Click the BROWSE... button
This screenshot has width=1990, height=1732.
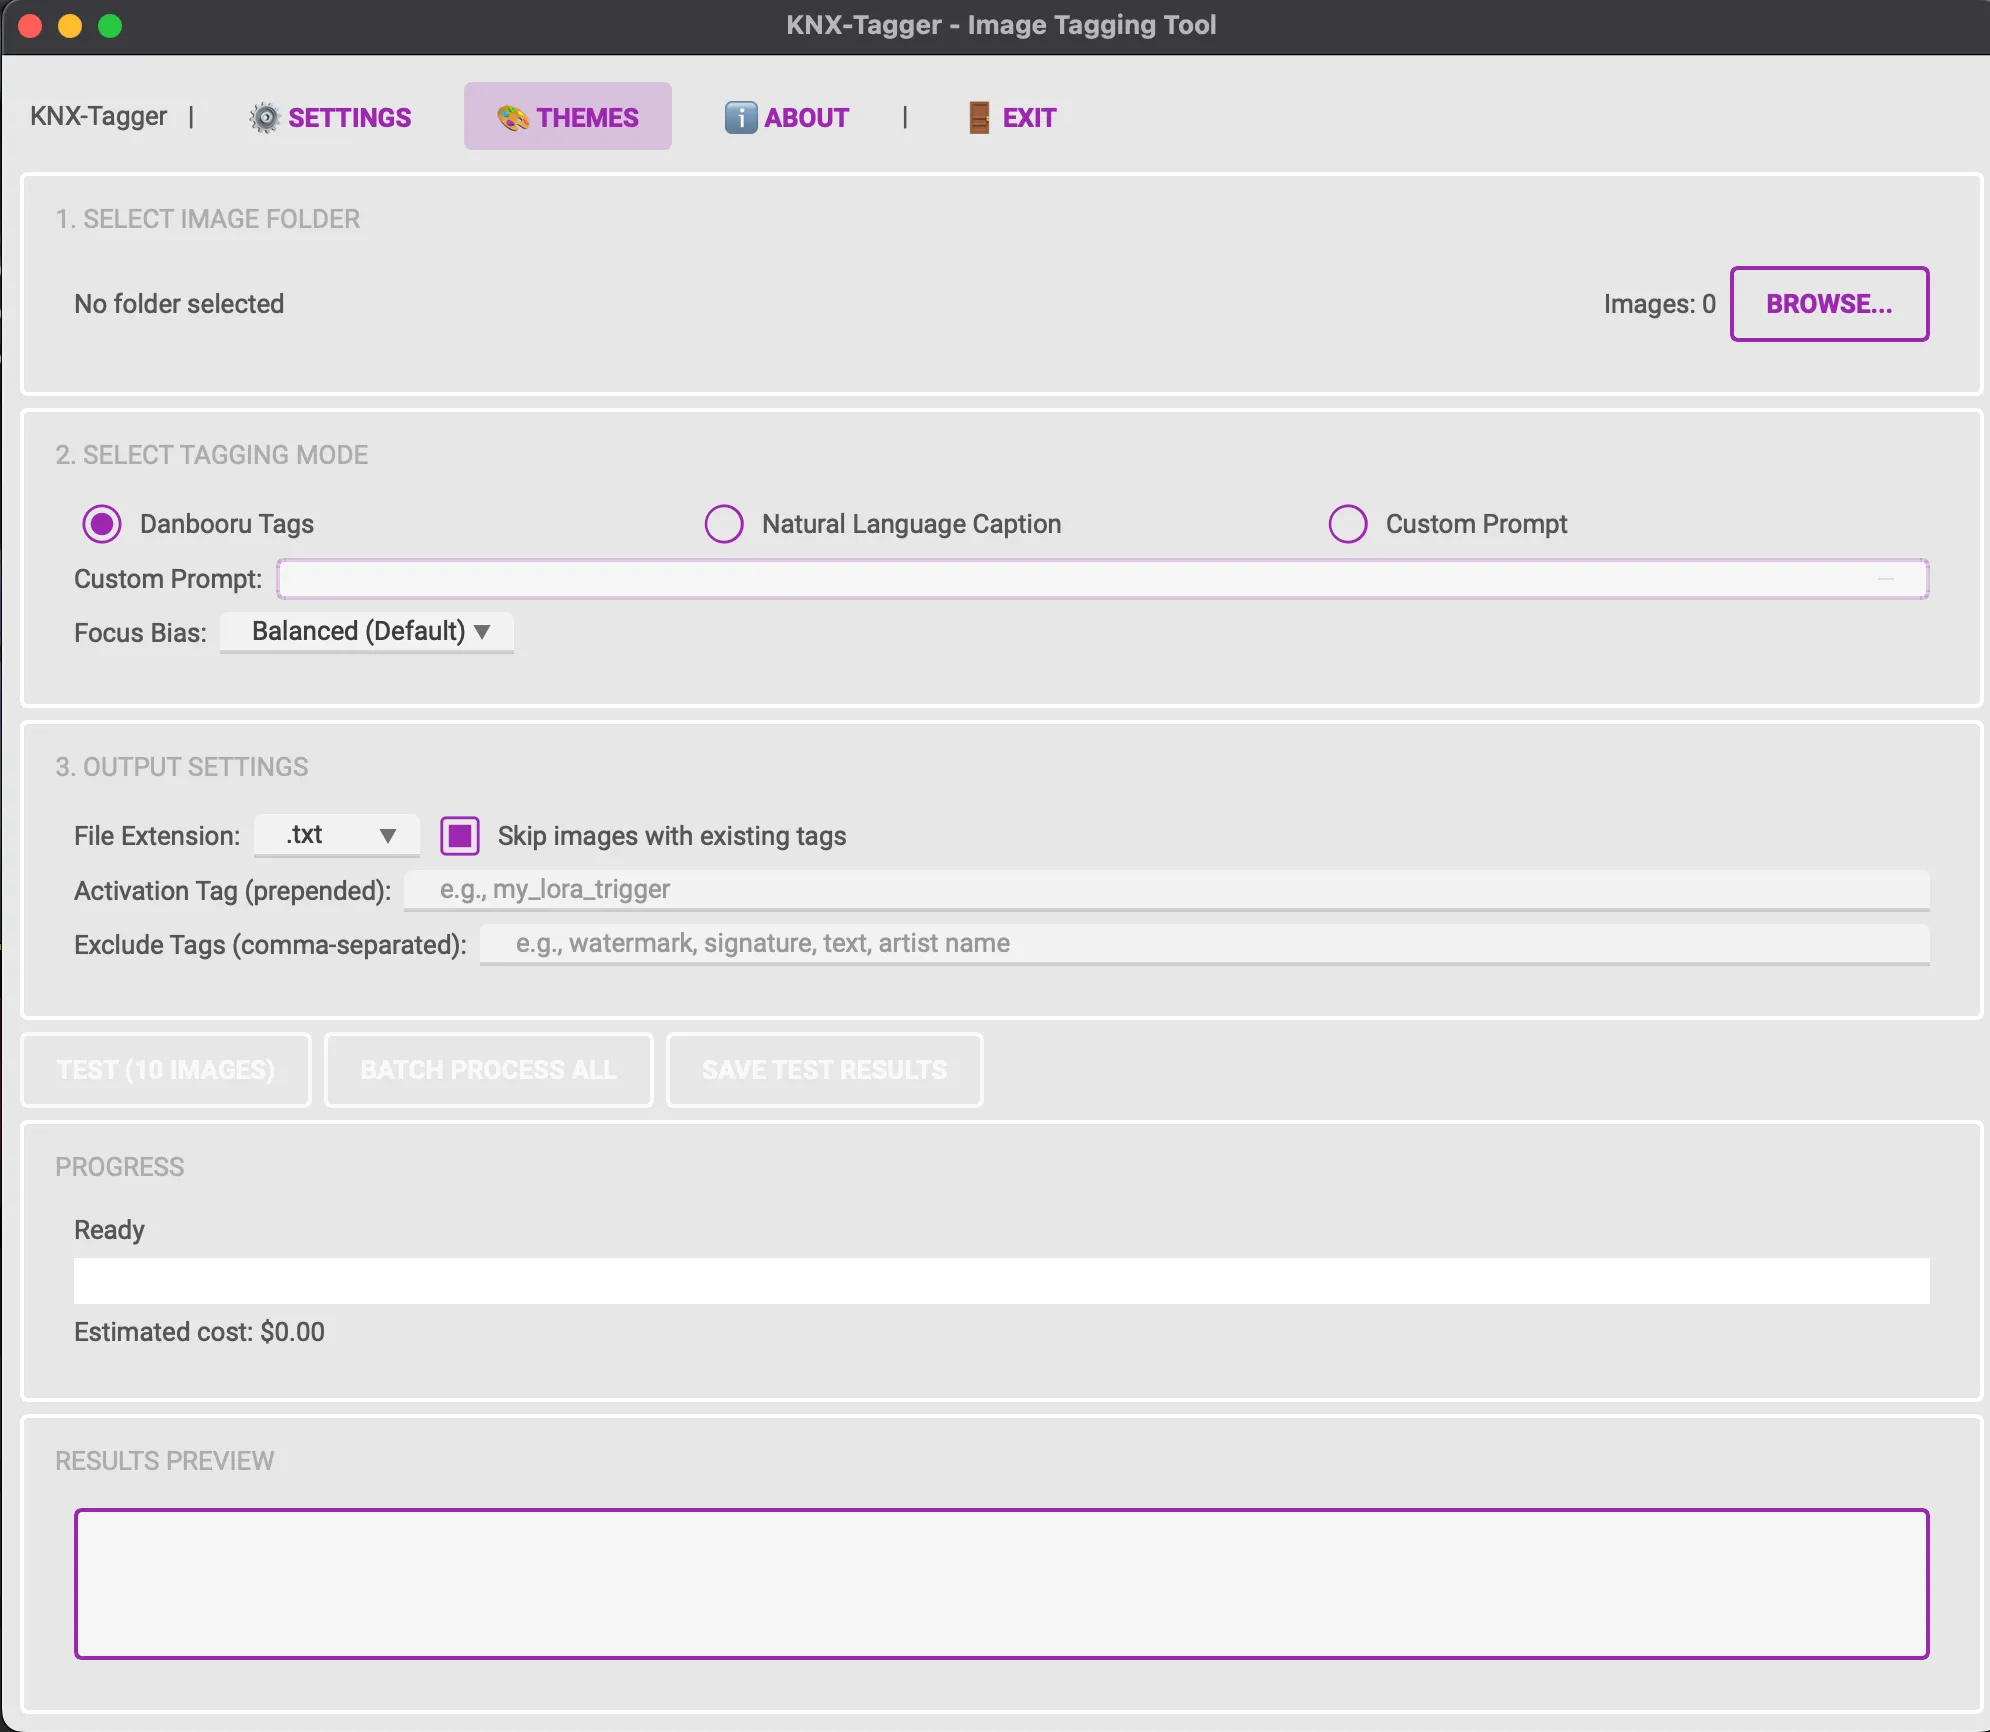tap(1829, 304)
